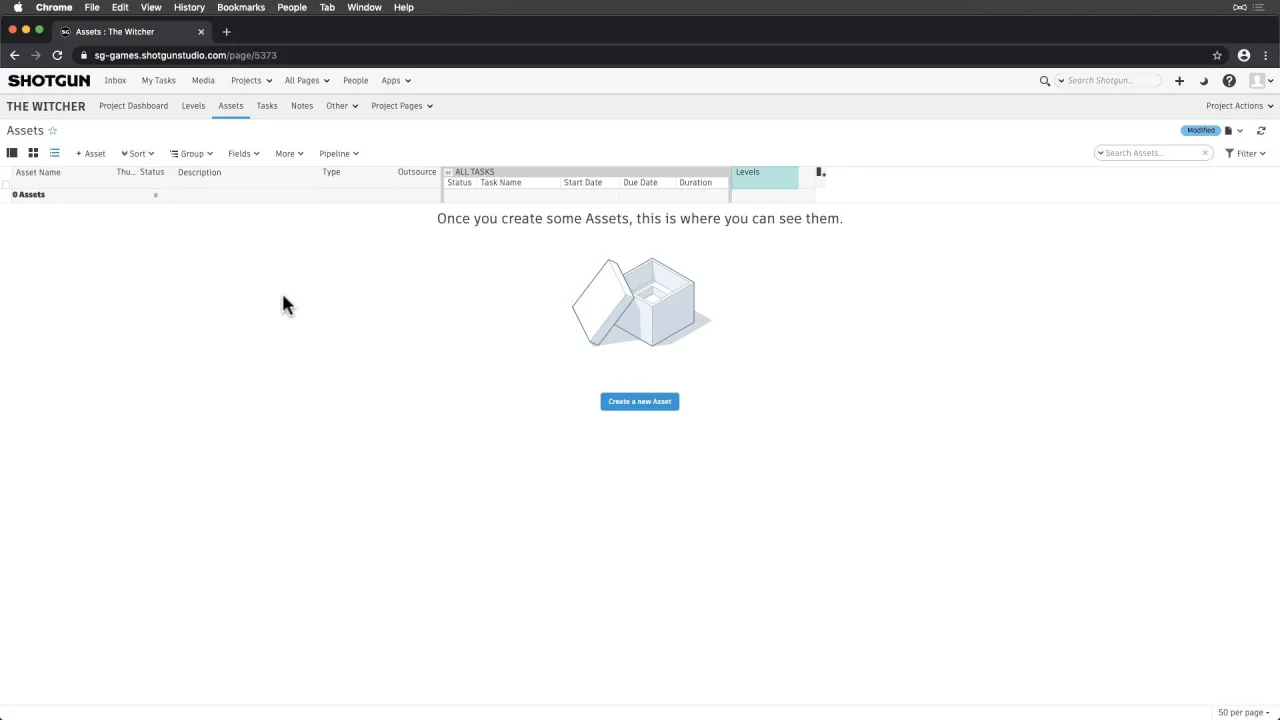This screenshot has height=720, width=1280.
Task: Open the All Pages menu
Action: [x=307, y=81]
